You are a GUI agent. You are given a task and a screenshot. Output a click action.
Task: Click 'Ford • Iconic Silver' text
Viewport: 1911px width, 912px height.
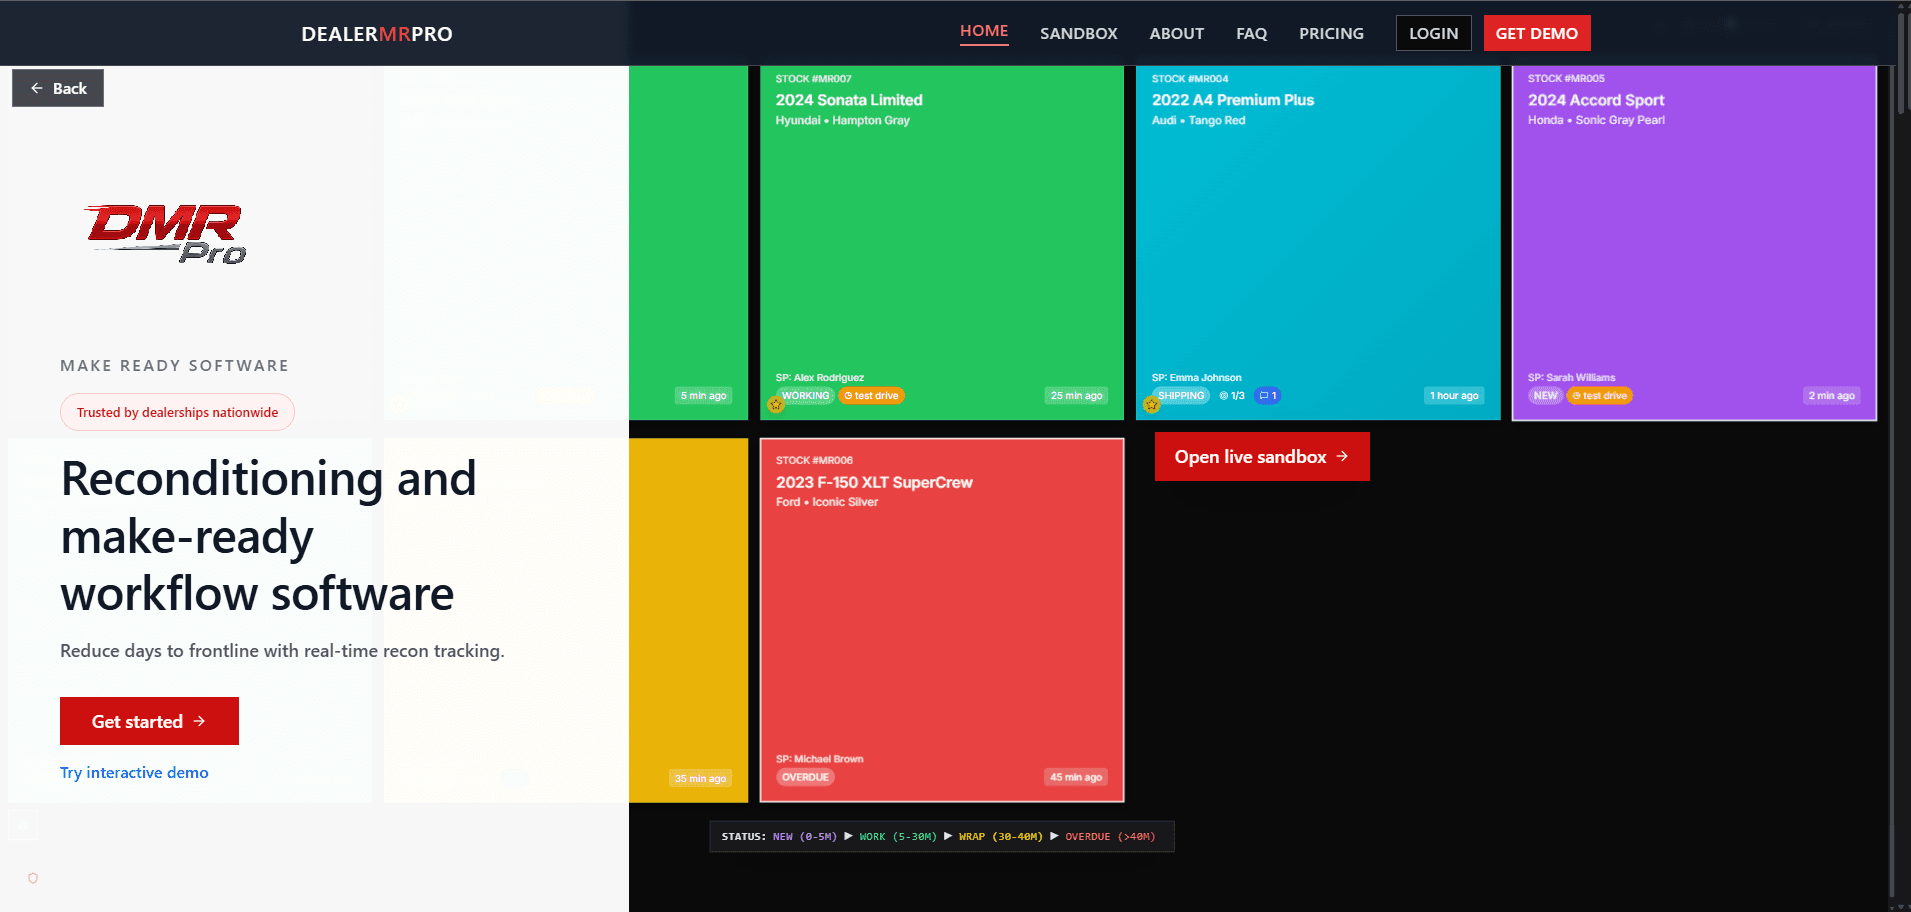827,502
